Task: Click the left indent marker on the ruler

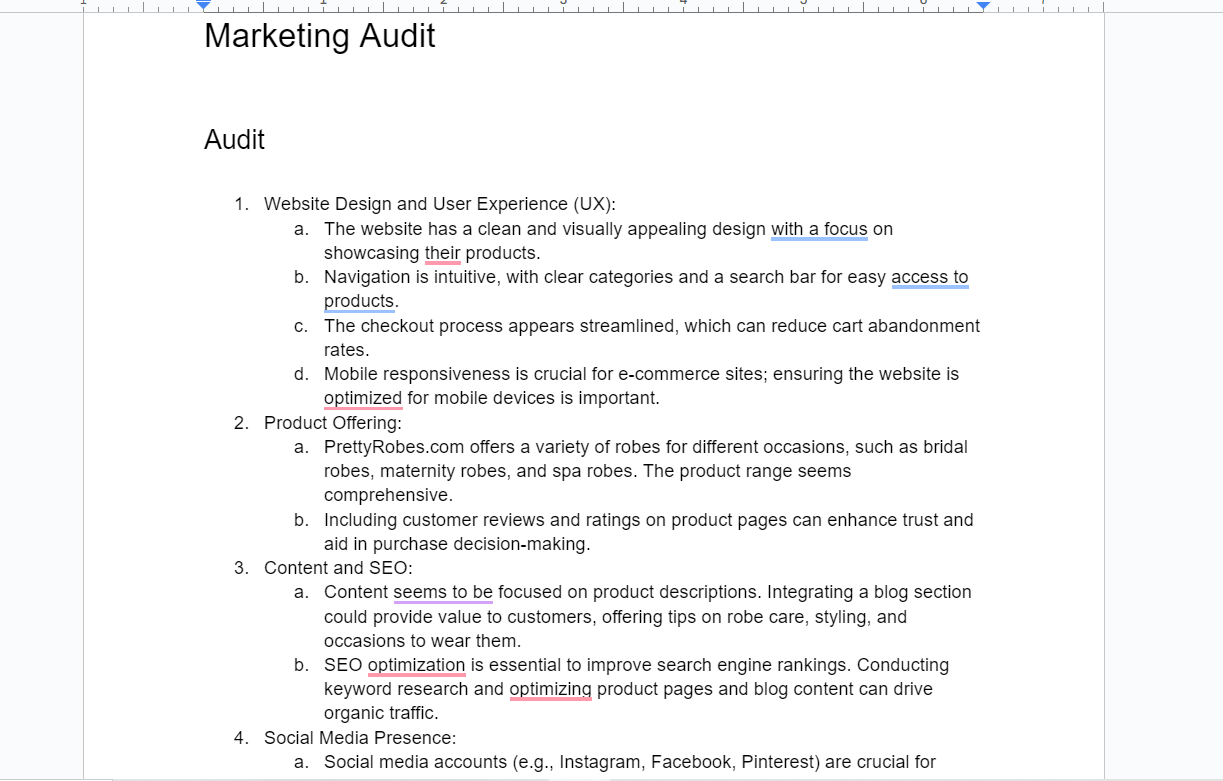Action: pyautogui.click(x=204, y=5)
